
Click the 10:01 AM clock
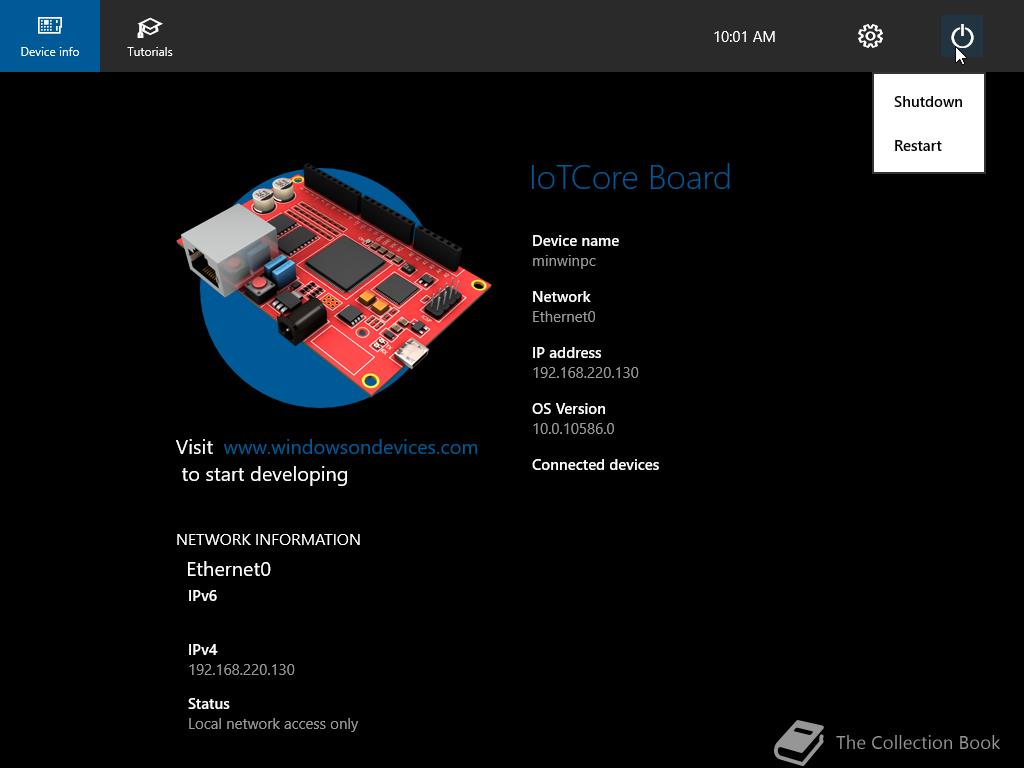pyautogui.click(x=744, y=37)
